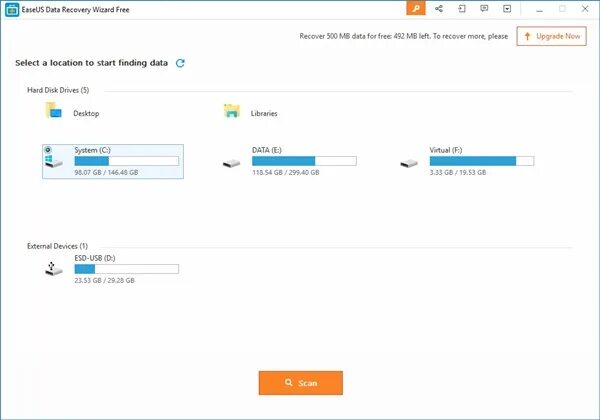Click the DATA (E:) label text
The height and width of the screenshot is (420, 600).
tap(267, 150)
